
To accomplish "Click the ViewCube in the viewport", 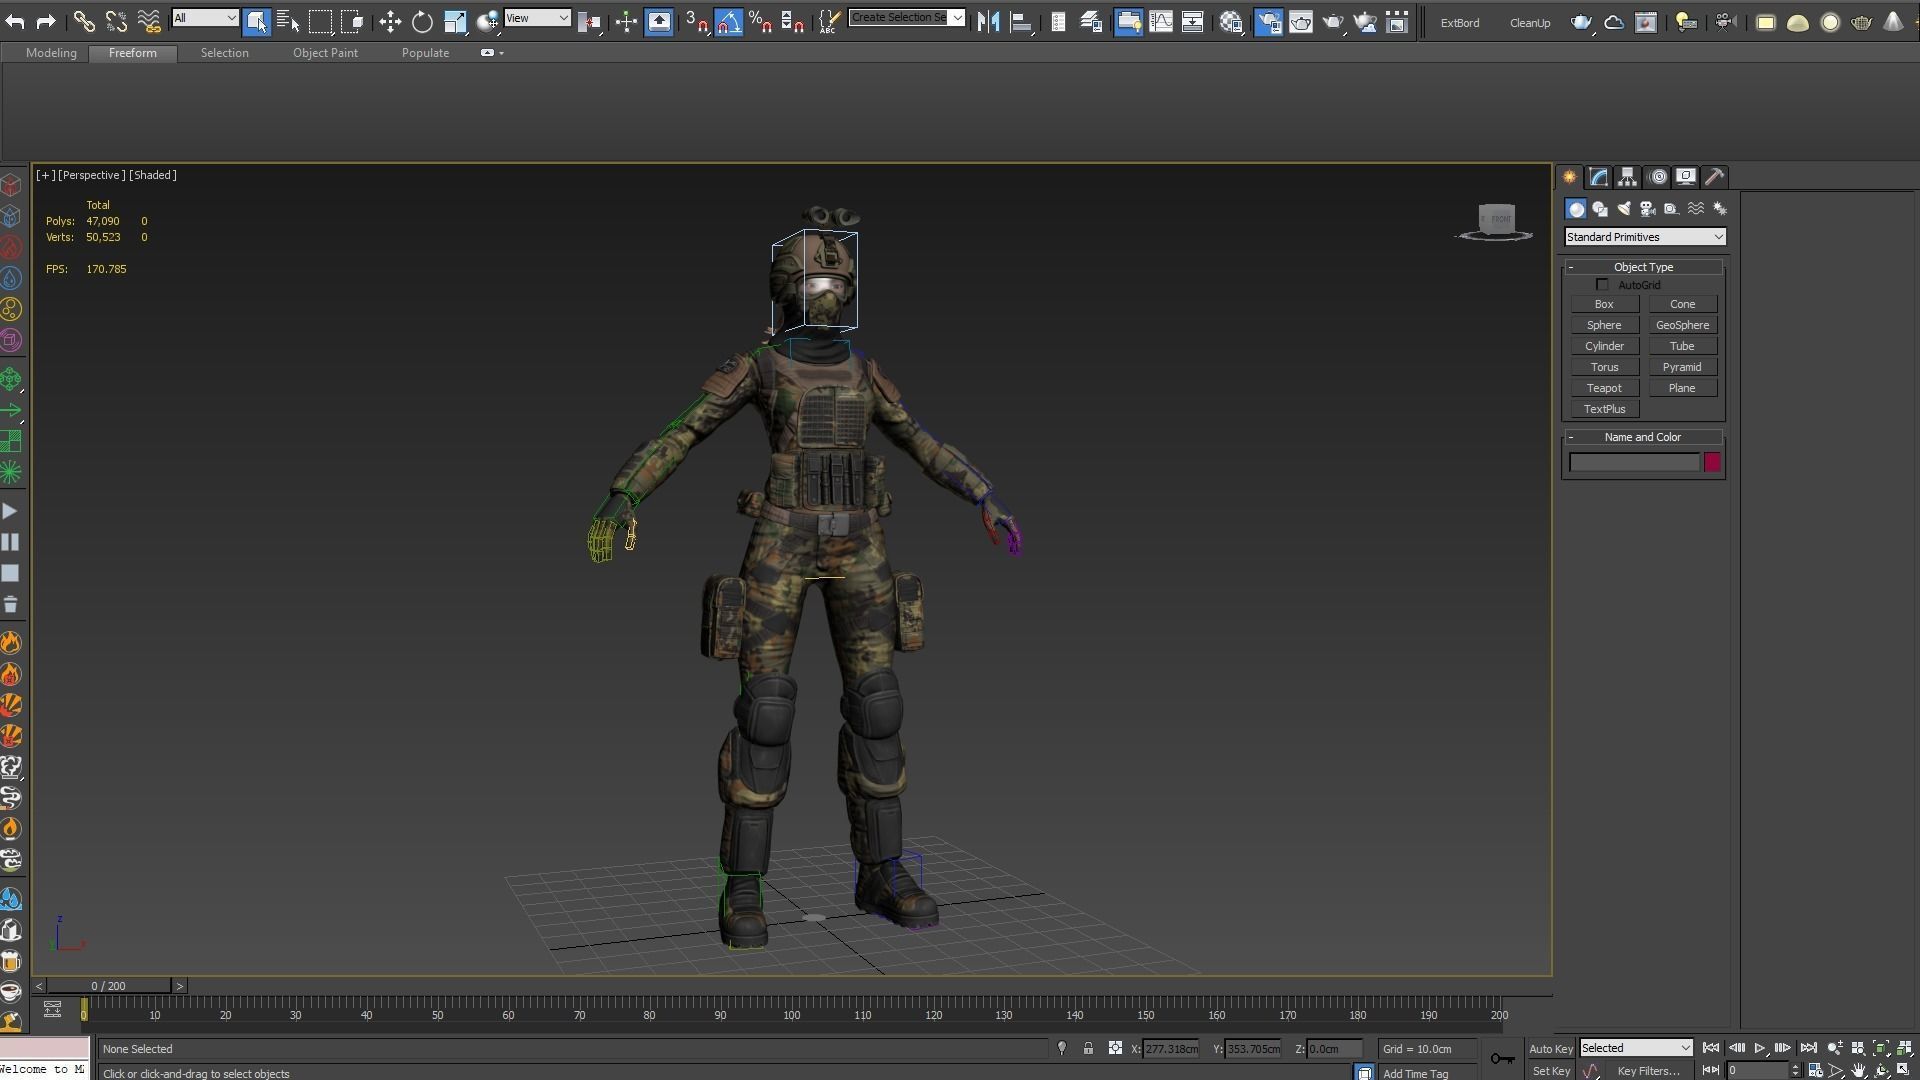I will tap(1495, 221).
